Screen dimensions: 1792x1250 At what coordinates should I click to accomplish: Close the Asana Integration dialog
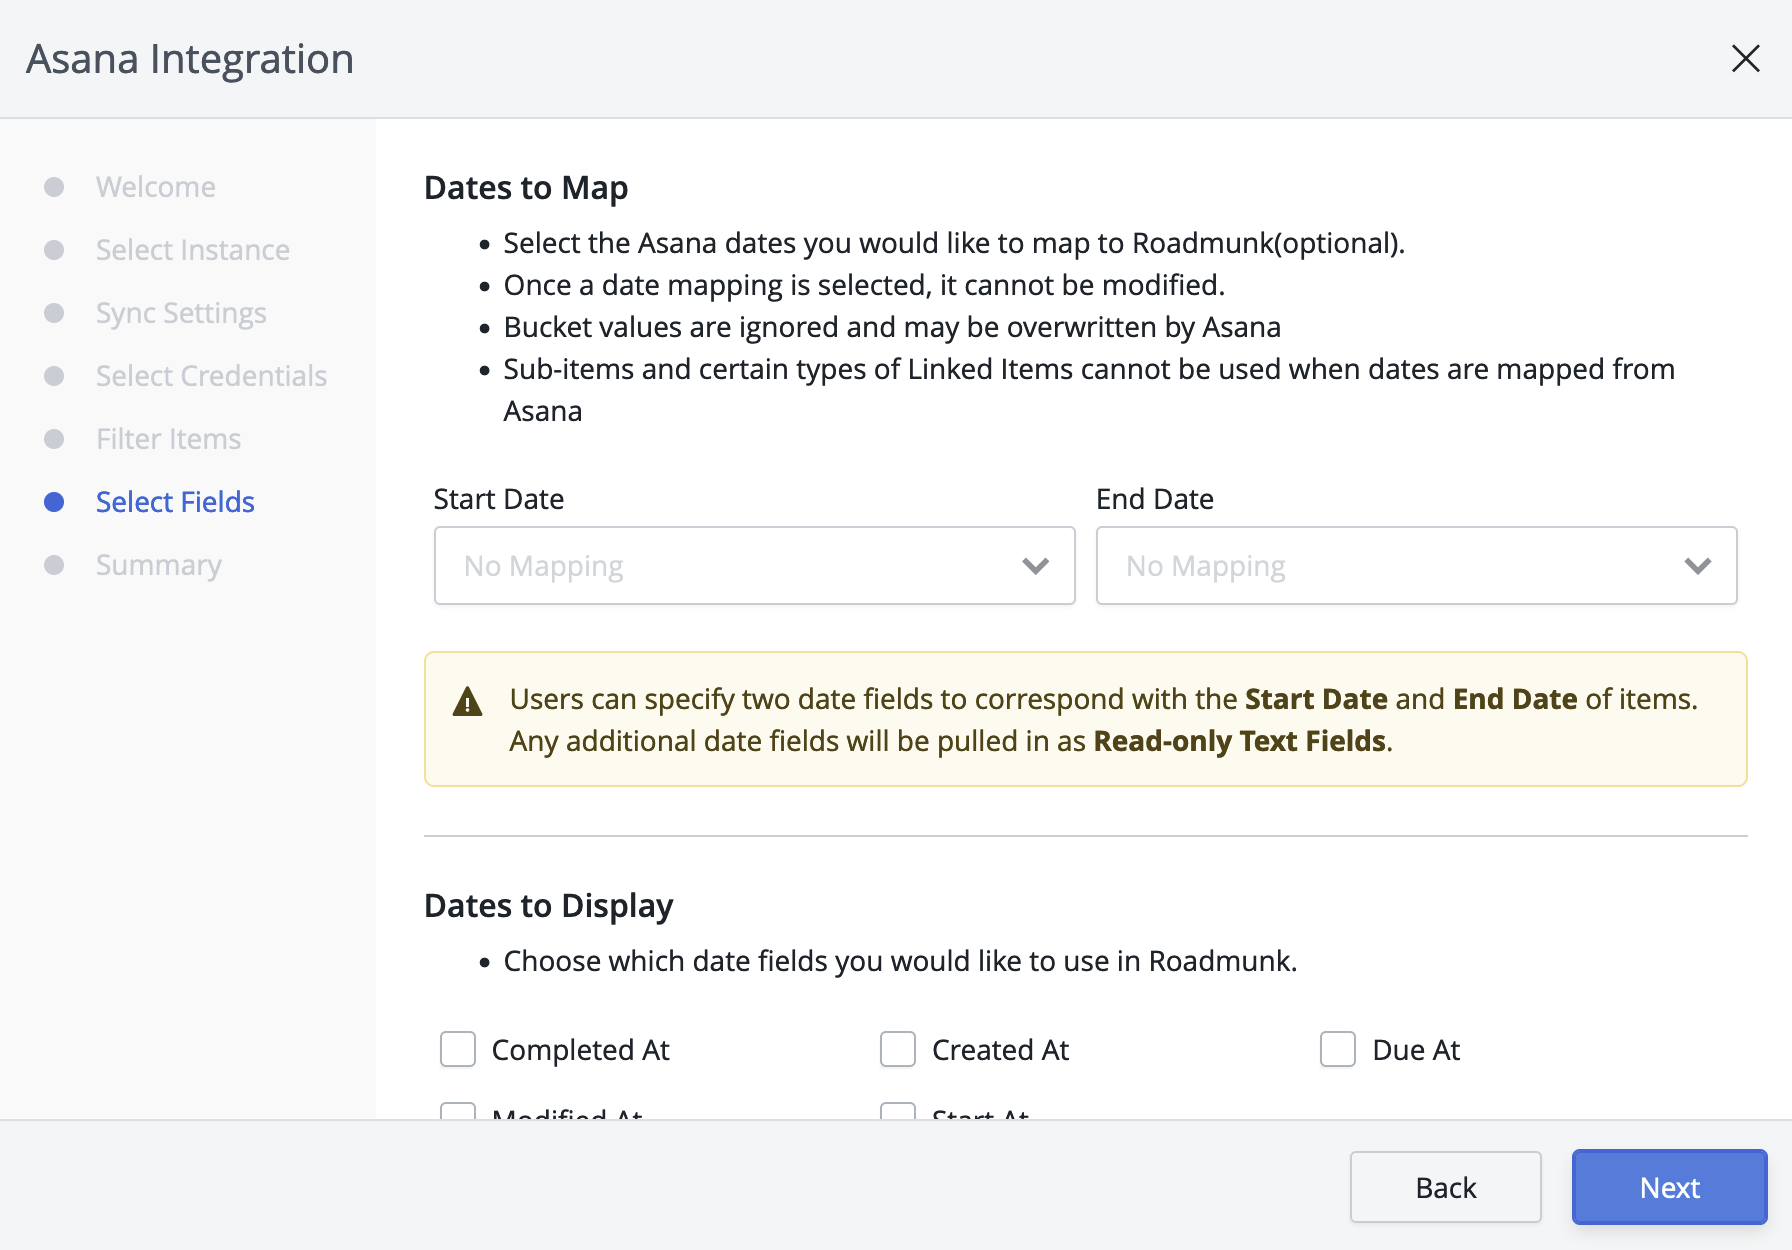(1745, 59)
